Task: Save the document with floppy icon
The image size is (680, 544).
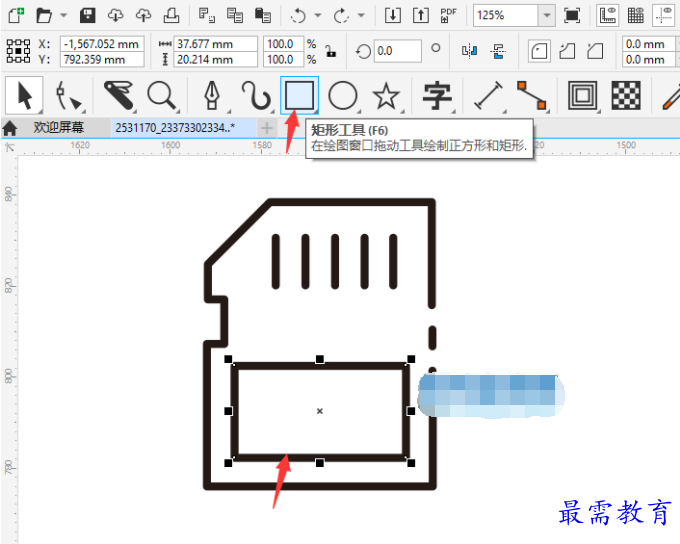Action: tap(88, 16)
